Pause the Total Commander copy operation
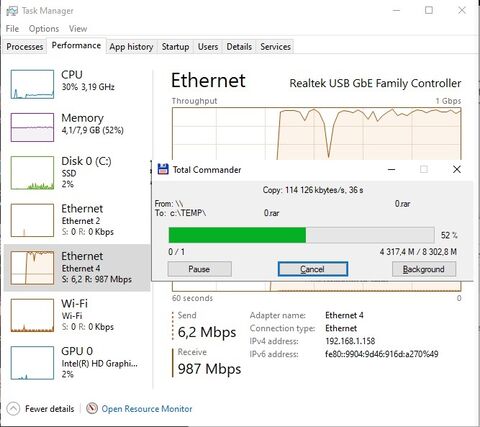480x427 pixels. [199, 269]
